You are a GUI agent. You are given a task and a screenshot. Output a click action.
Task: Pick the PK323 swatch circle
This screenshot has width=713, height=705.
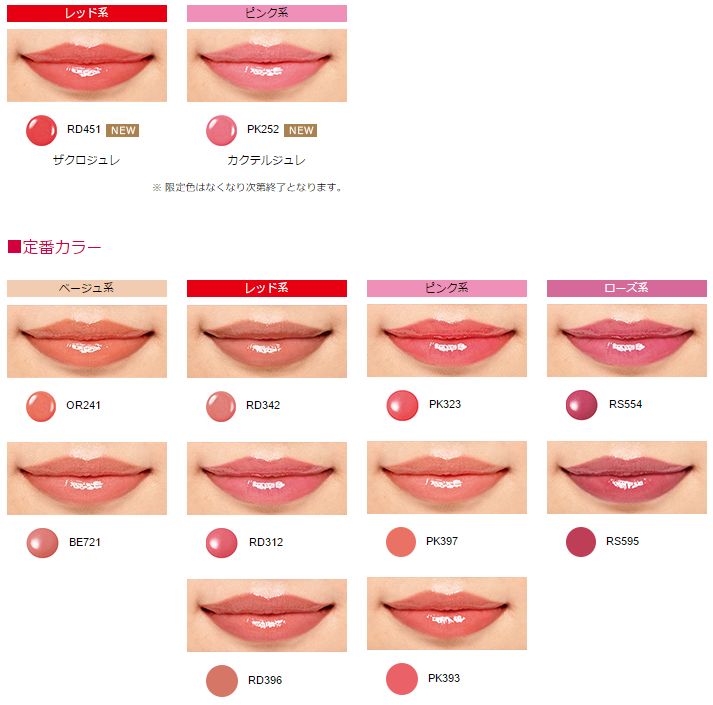point(402,405)
